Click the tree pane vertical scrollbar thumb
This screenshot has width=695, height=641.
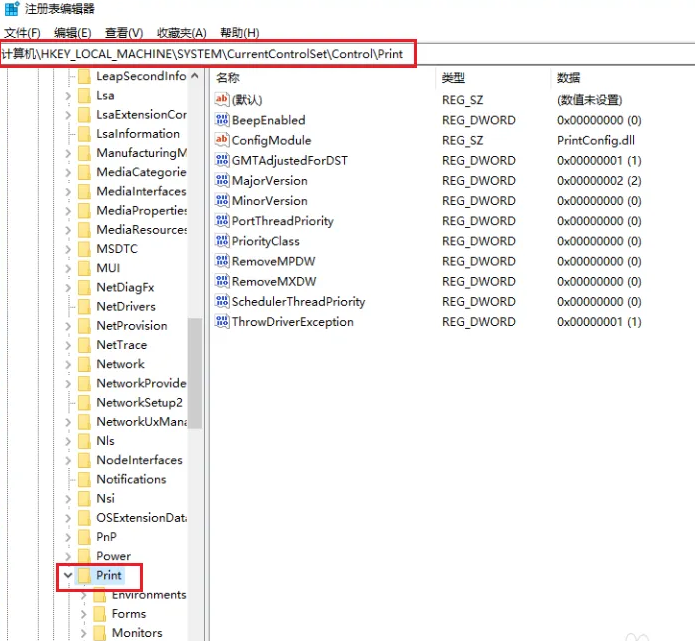coord(195,373)
